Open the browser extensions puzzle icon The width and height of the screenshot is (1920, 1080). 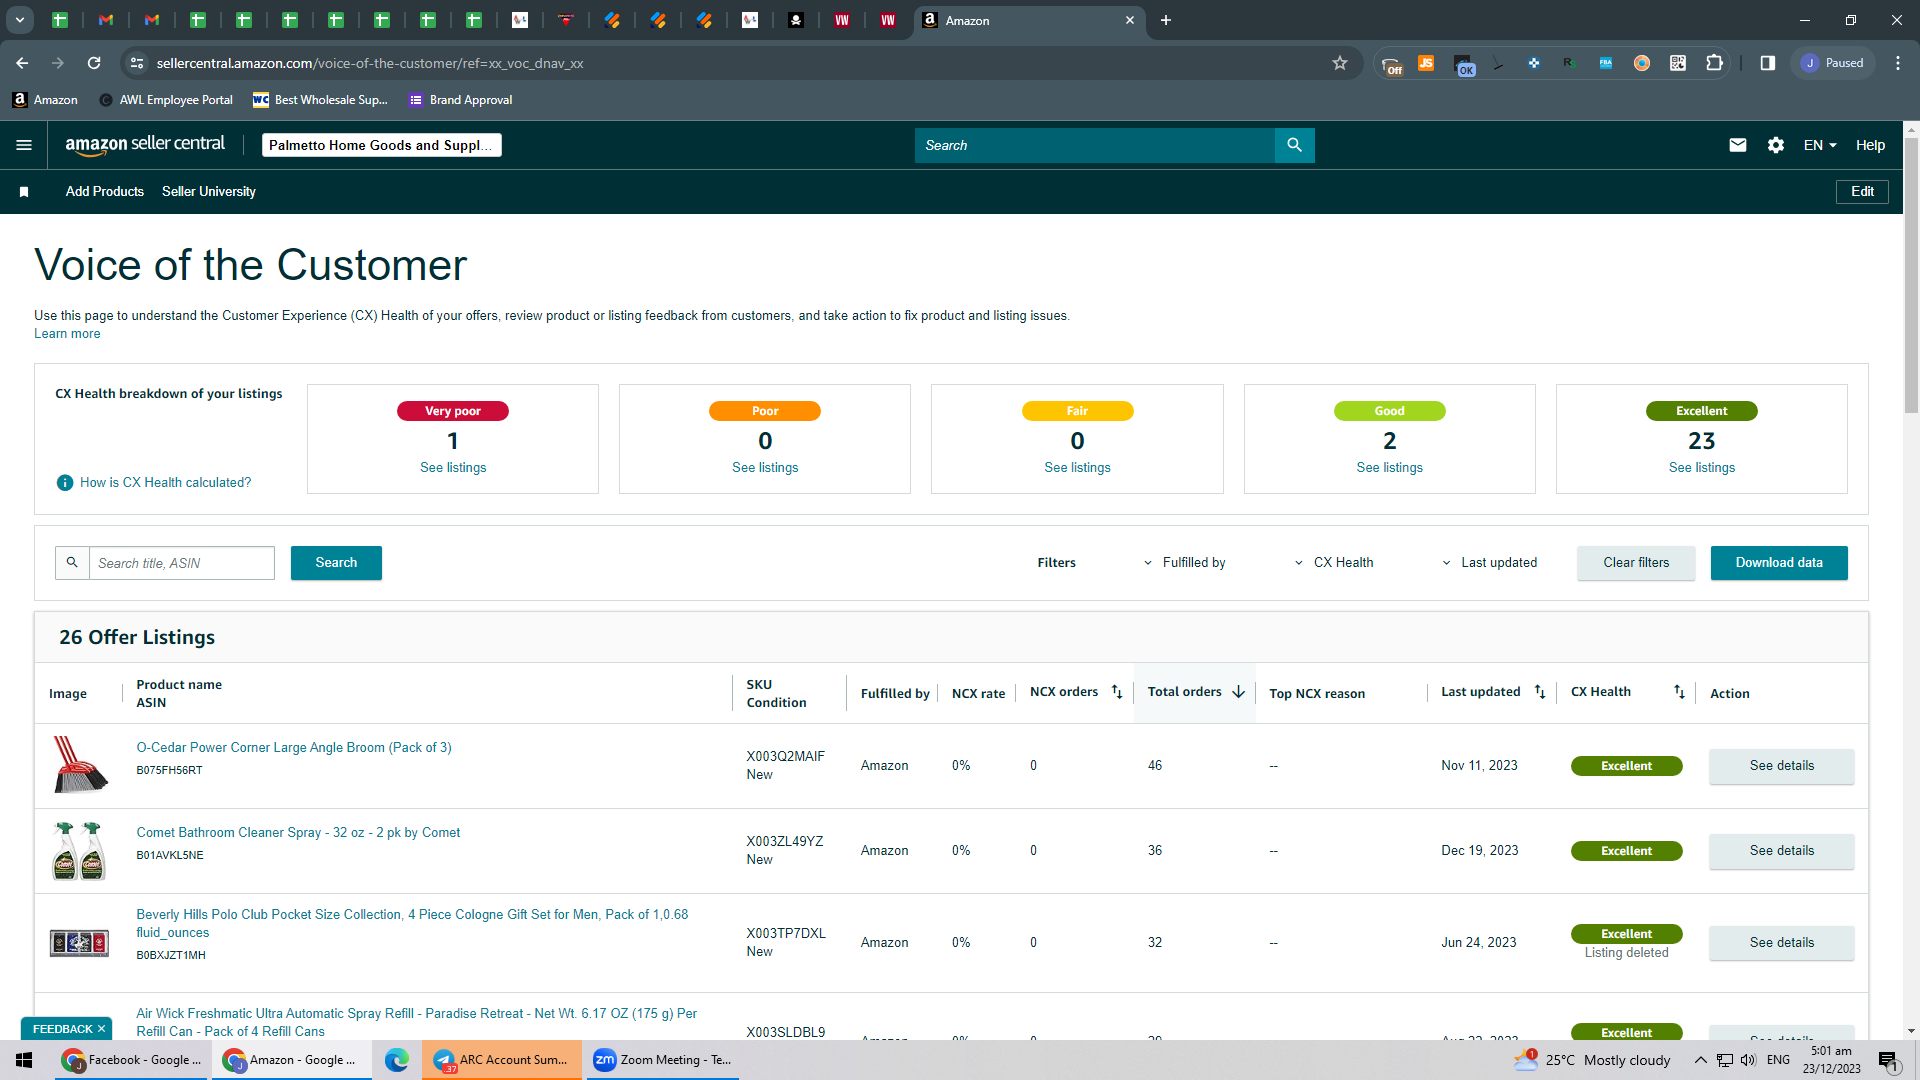[x=1714, y=63]
